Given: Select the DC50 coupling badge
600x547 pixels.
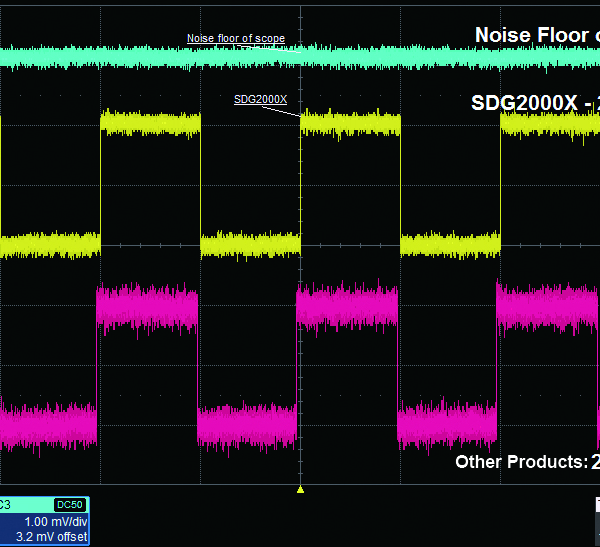Looking at the screenshot, I should point(70,505).
